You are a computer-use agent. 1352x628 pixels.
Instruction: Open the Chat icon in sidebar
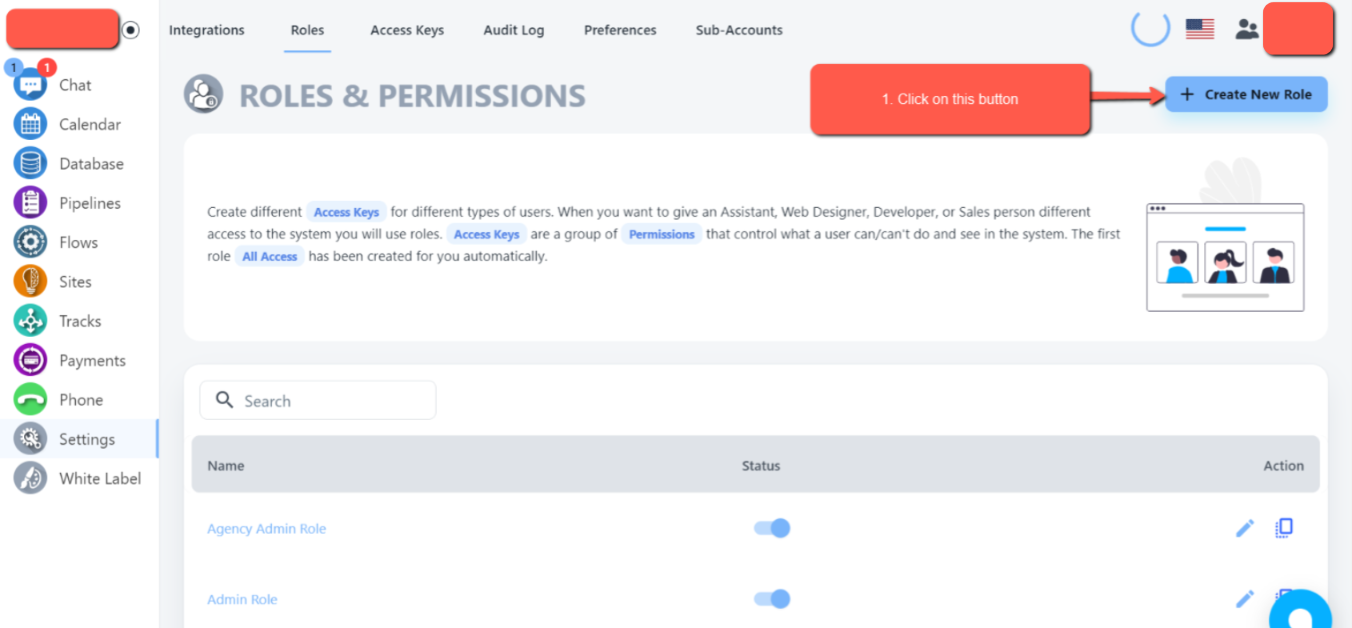point(31,86)
